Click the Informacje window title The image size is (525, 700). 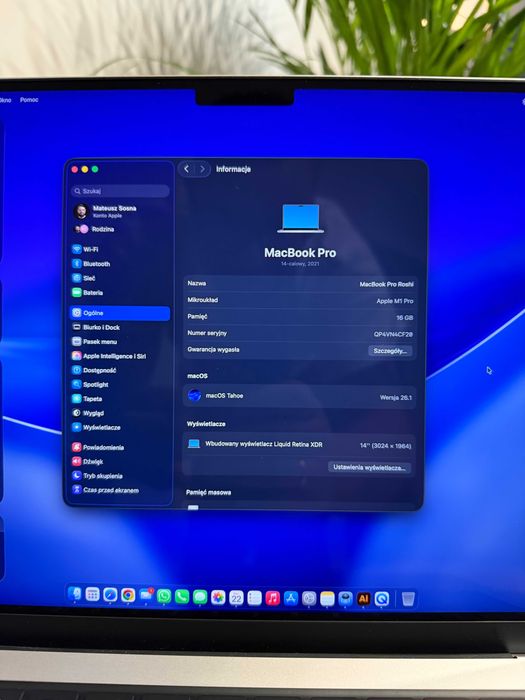(x=233, y=169)
